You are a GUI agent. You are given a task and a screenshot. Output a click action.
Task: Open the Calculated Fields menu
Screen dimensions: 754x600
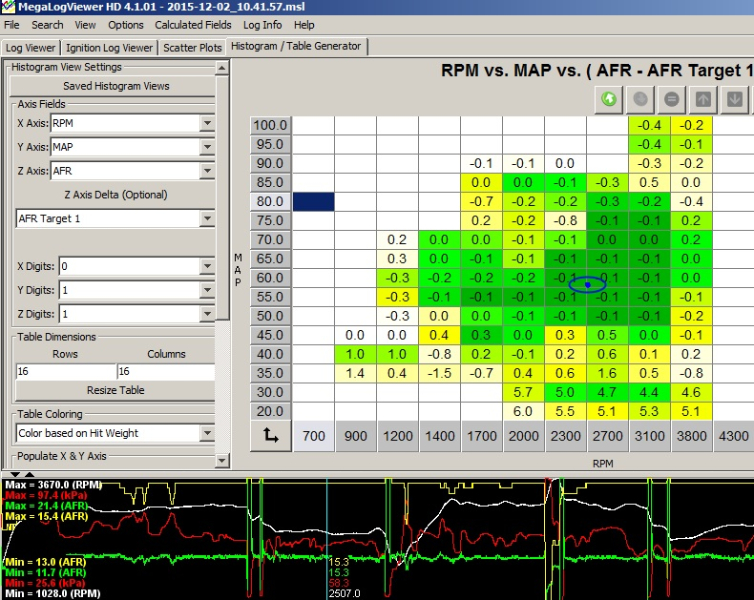click(x=192, y=25)
